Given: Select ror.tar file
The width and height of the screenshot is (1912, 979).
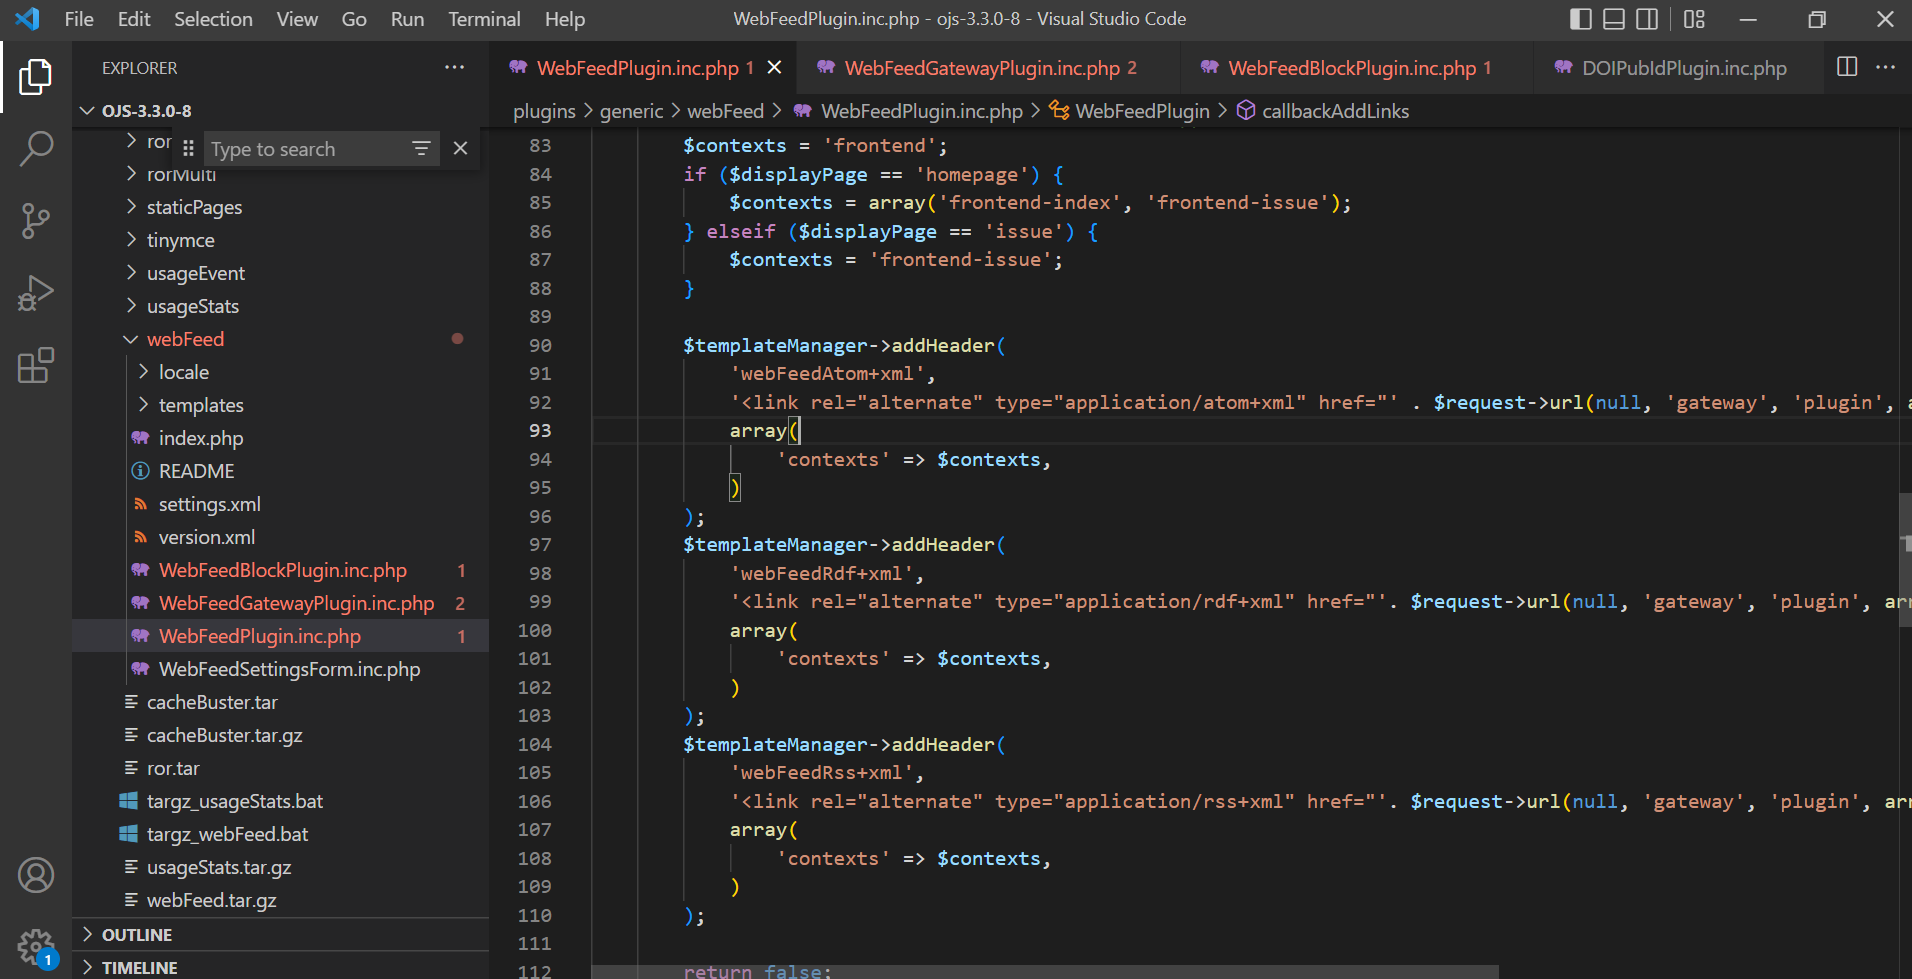Looking at the screenshot, I should 280,768.
